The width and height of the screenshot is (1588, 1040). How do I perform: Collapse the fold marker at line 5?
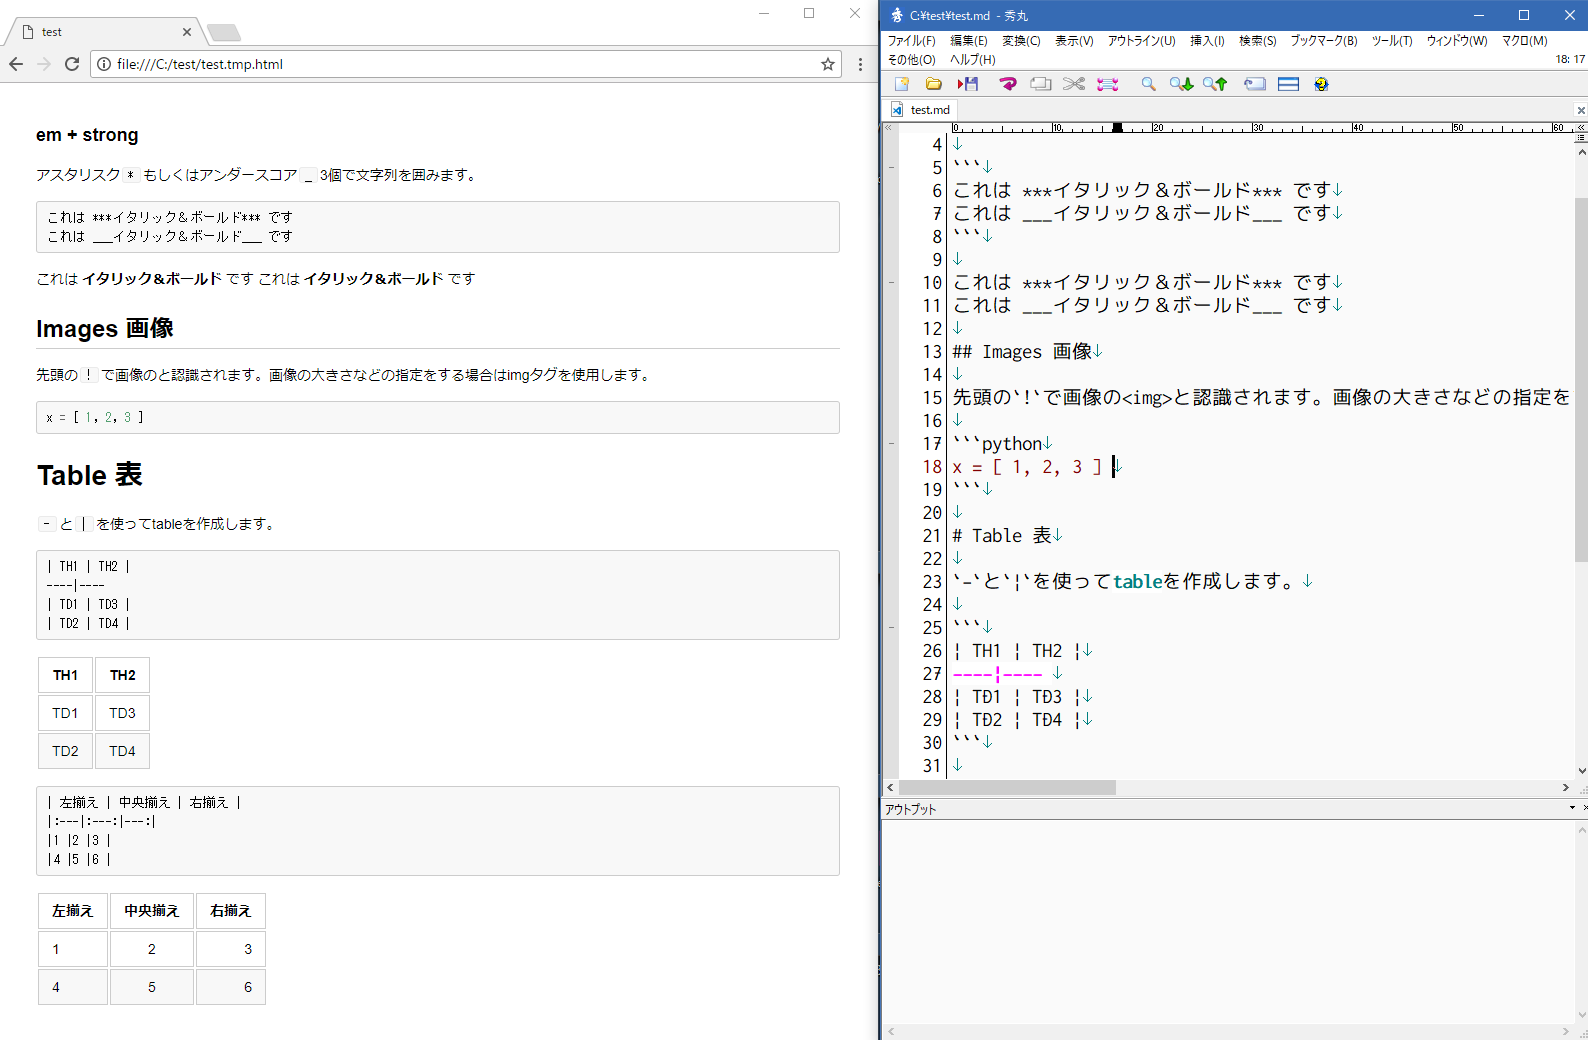891,167
